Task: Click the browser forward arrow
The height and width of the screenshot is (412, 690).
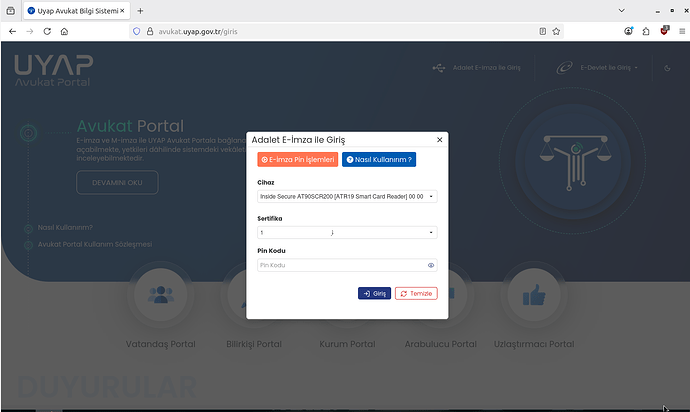Action: click(29, 31)
